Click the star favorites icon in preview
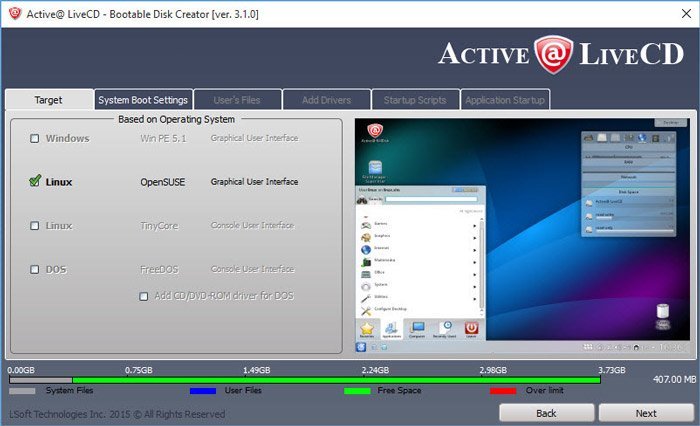Image resolution: width=700 pixels, height=426 pixels. (367, 329)
